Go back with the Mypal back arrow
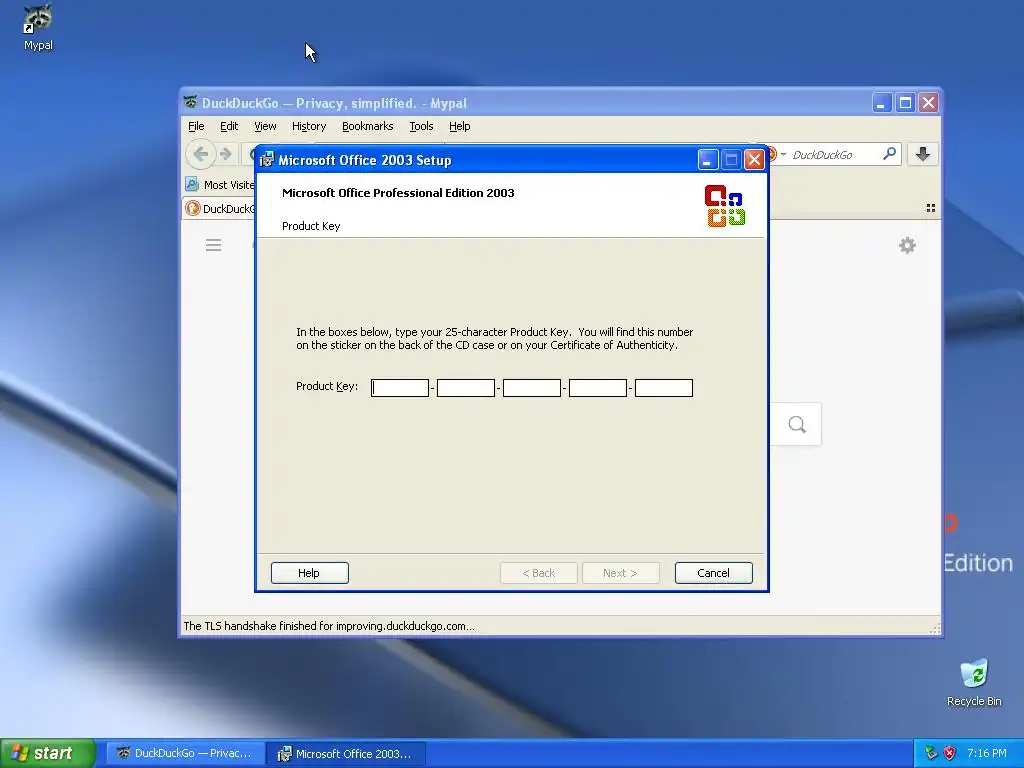This screenshot has width=1024, height=768. point(201,154)
